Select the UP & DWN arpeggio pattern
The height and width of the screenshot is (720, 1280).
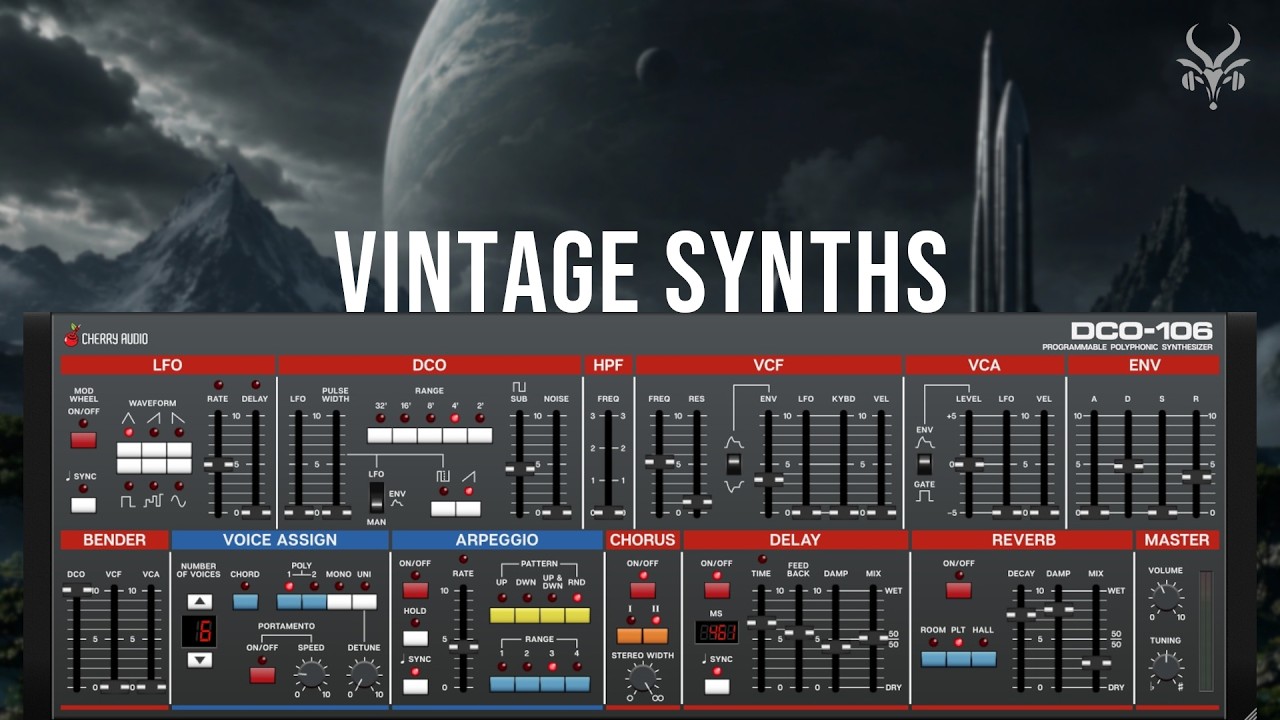click(x=552, y=615)
